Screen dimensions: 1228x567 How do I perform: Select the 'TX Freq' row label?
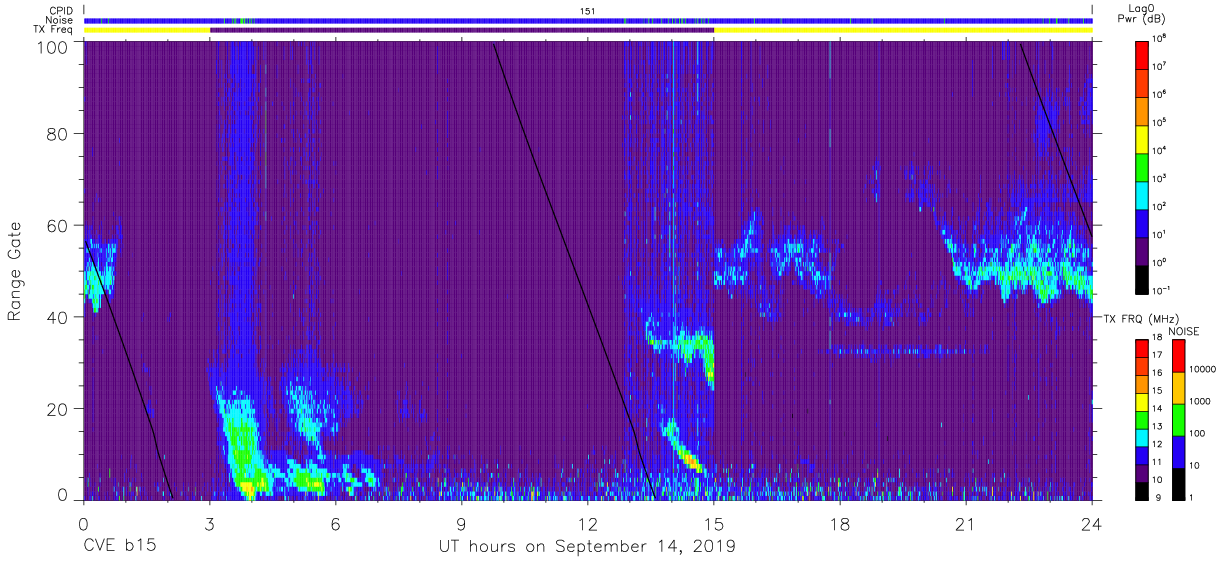pos(52,29)
